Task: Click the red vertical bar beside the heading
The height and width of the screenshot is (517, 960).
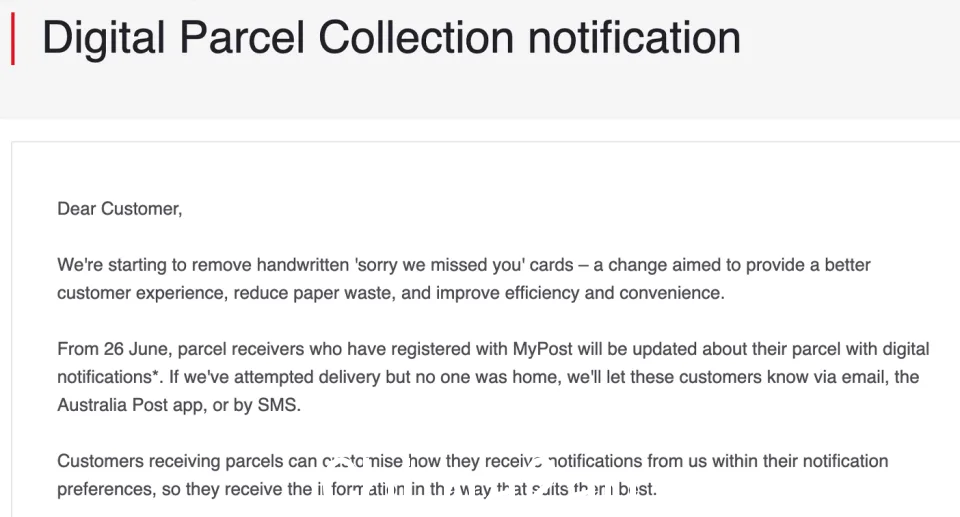Action: click(13, 38)
